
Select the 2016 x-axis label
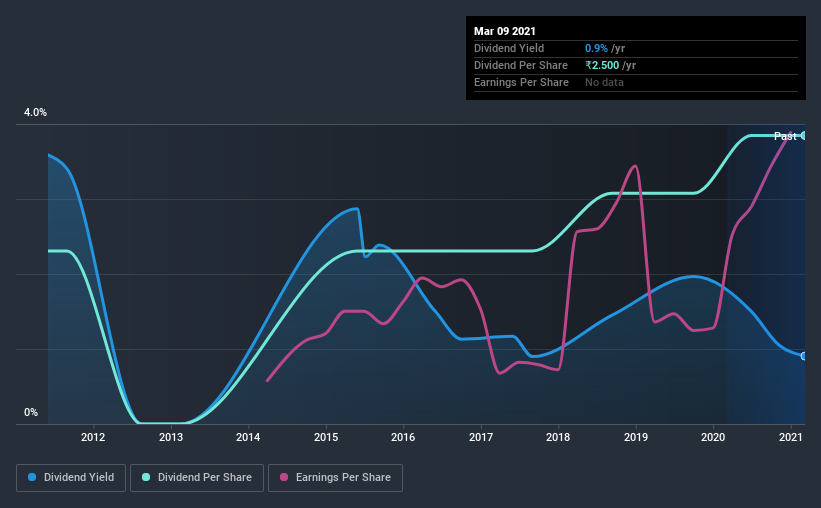click(x=403, y=437)
